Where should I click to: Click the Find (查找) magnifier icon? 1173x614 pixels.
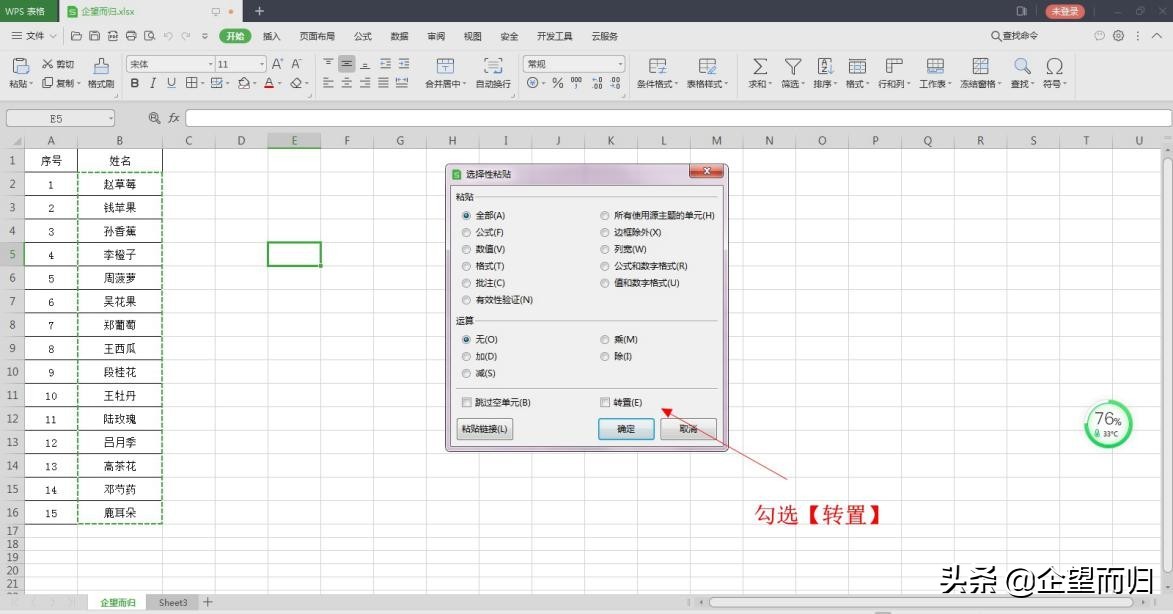(1022, 67)
